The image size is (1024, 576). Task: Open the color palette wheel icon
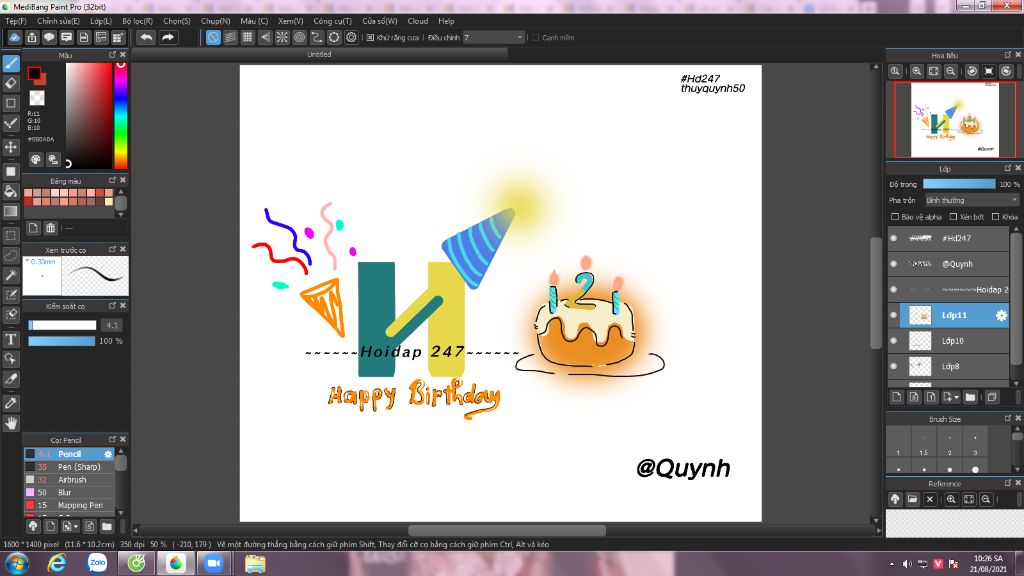click(36, 159)
